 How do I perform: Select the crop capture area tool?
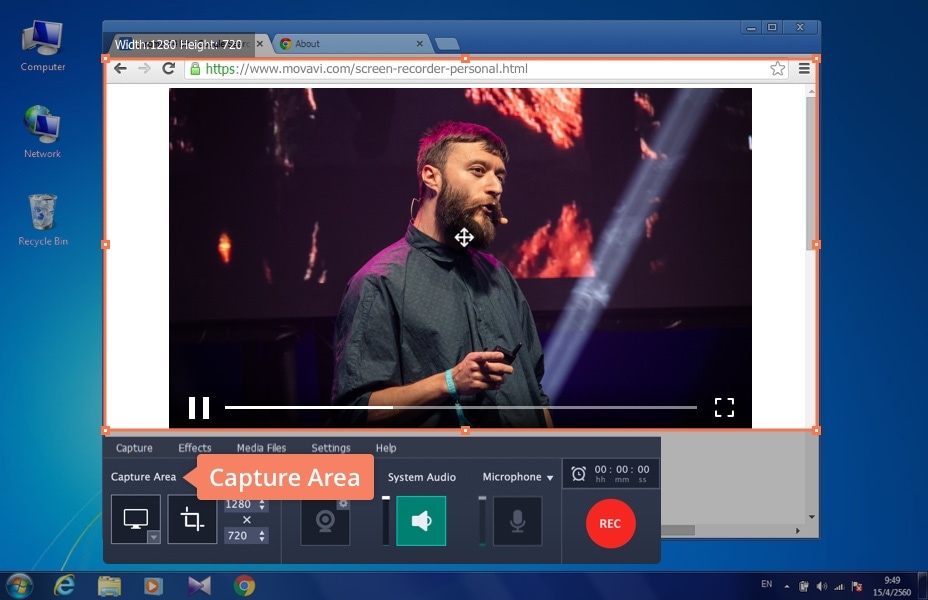click(192, 519)
